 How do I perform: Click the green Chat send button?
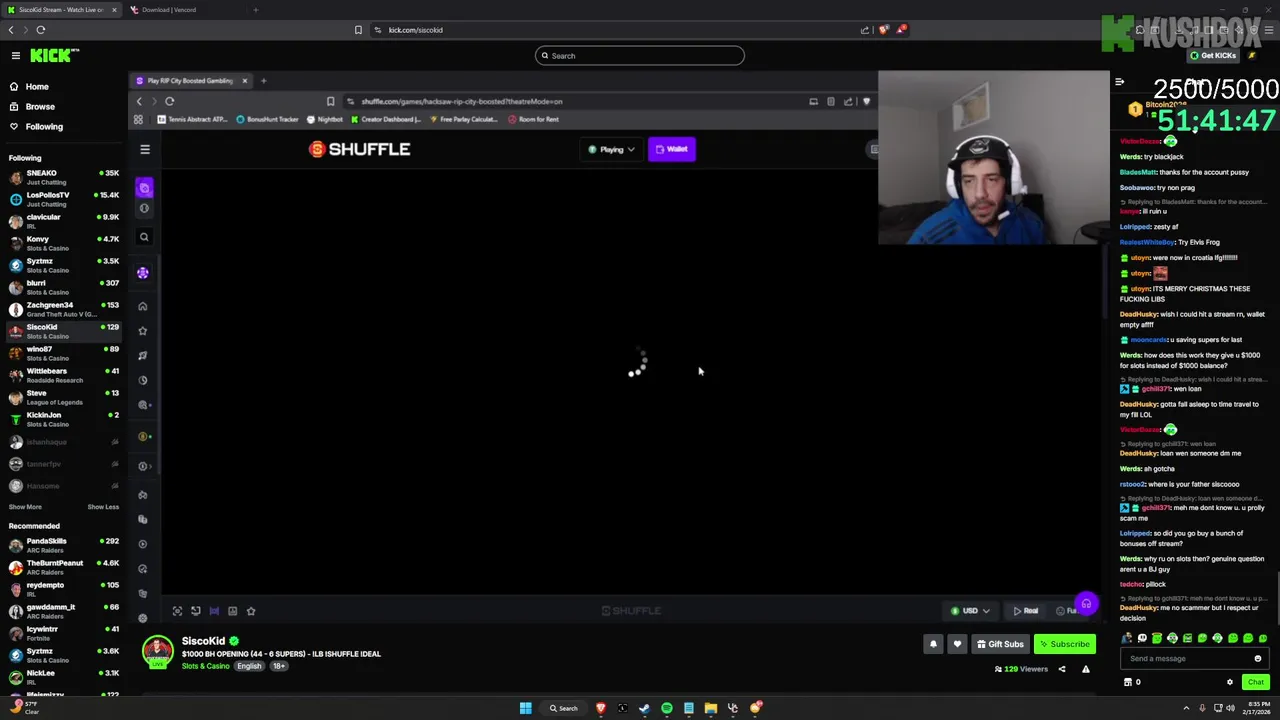pyautogui.click(x=1256, y=682)
